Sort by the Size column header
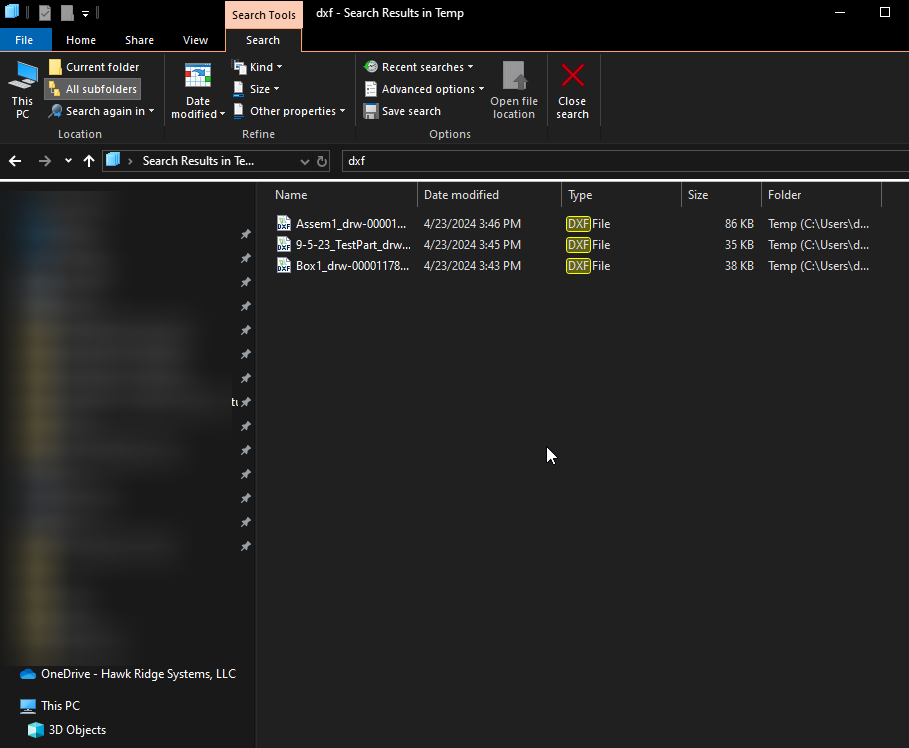Screen dimensions: 909x748 698,195
